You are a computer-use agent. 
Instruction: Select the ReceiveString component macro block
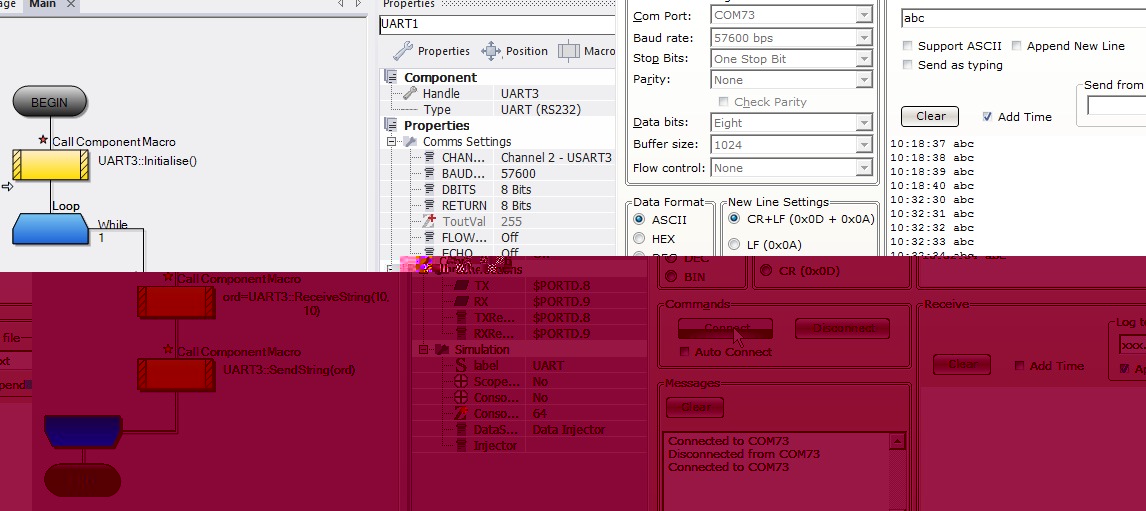click(x=176, y=302)
